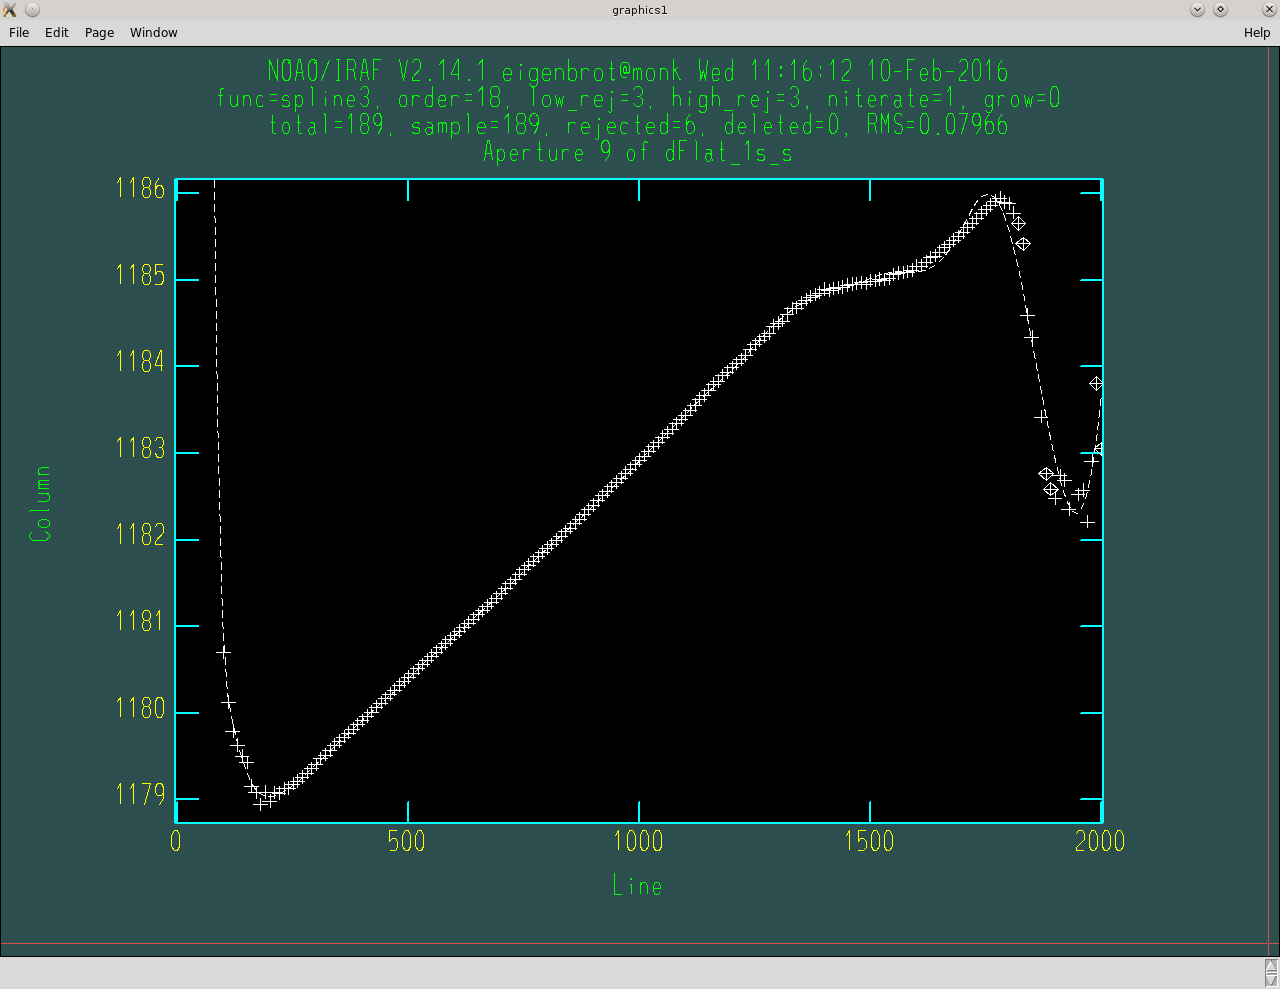Click the X11 application icon in title bar
1280x989 pixels.
10,10
